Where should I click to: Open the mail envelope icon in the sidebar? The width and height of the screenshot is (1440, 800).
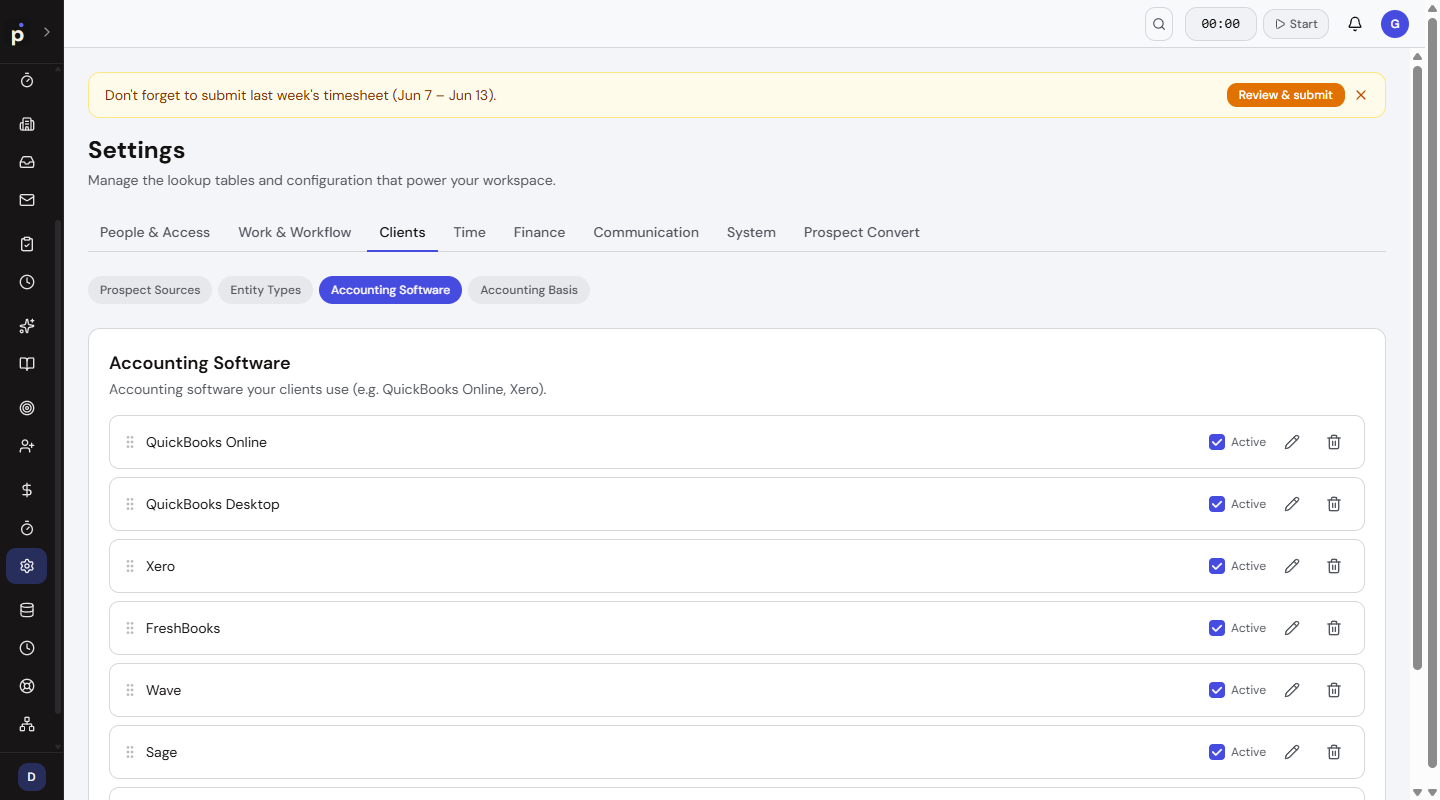27,200
